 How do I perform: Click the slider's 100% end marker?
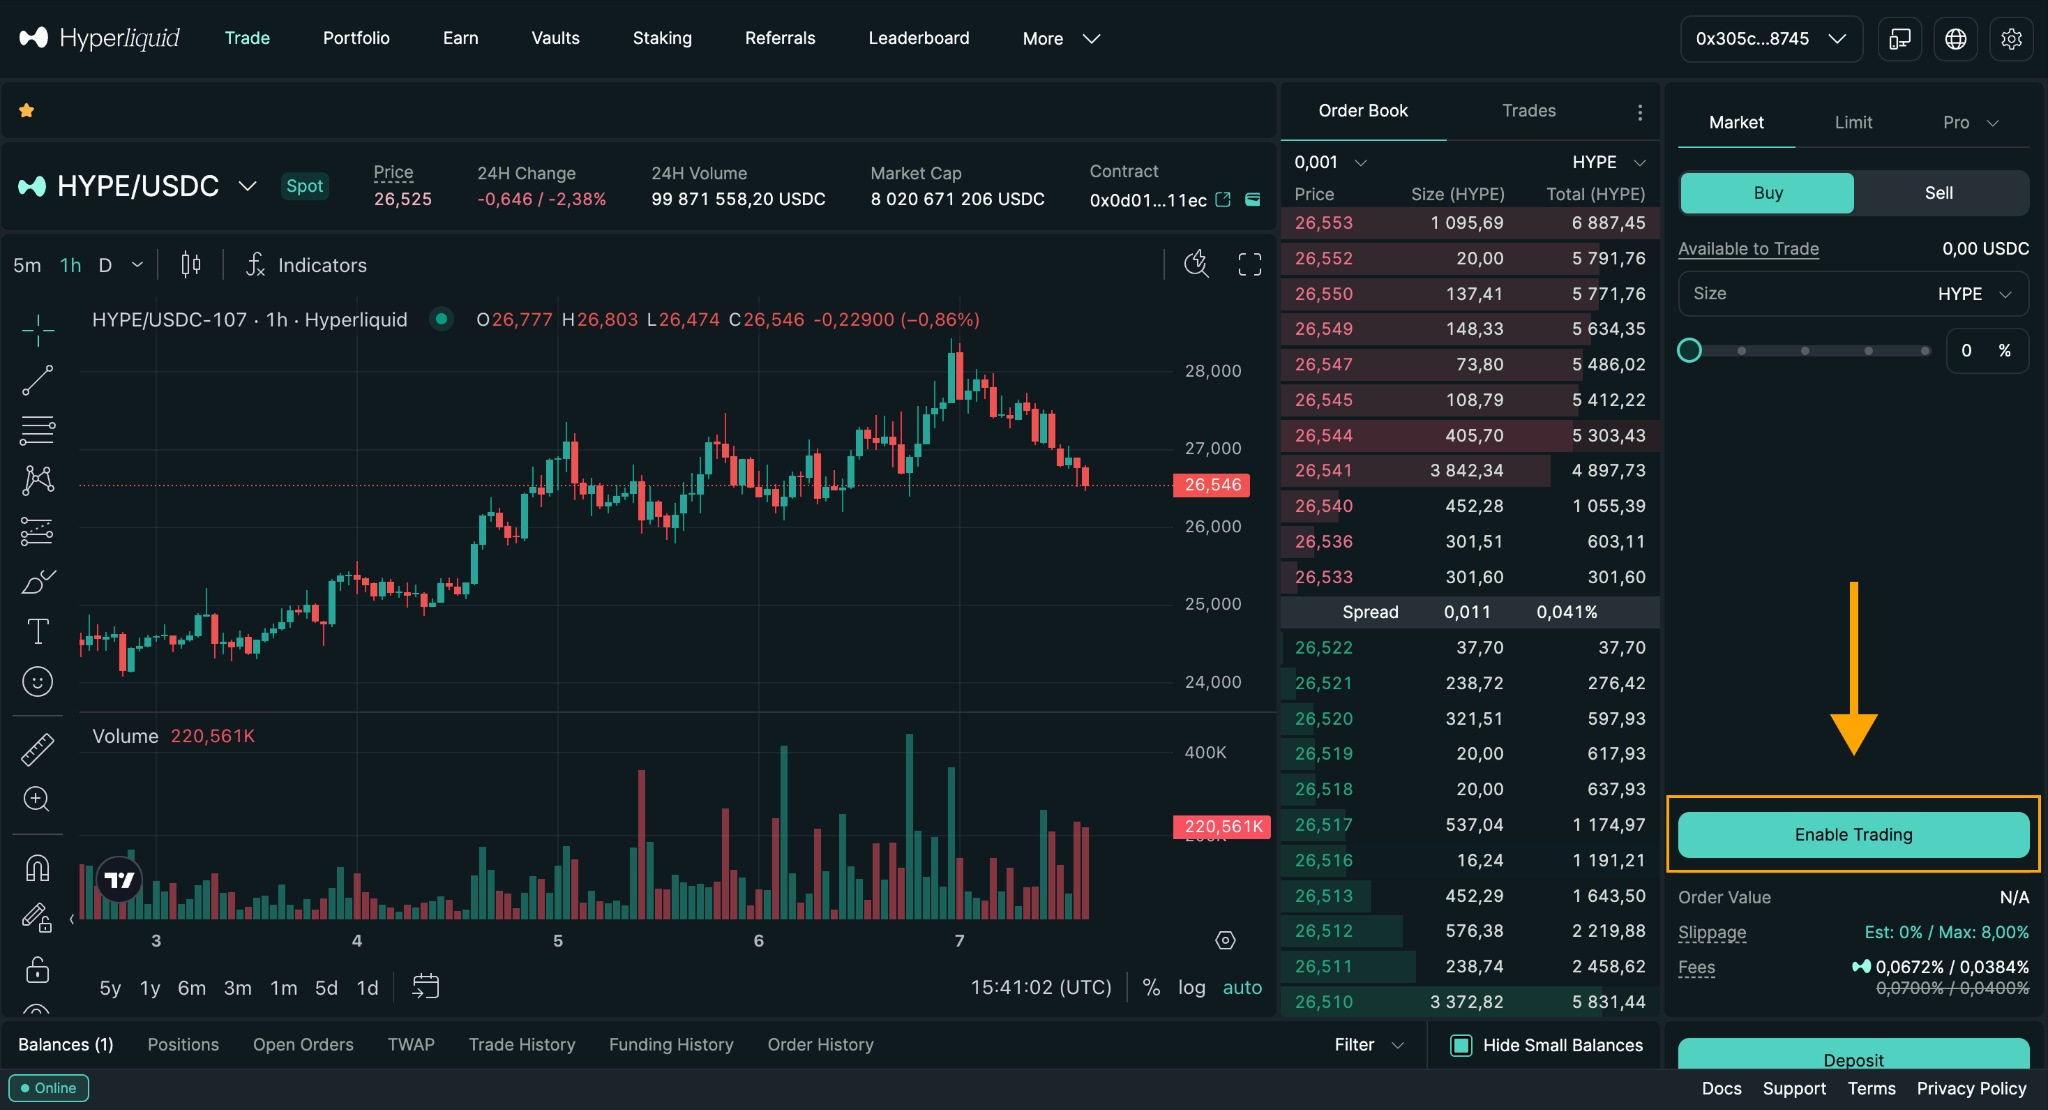click(1925, 351)
